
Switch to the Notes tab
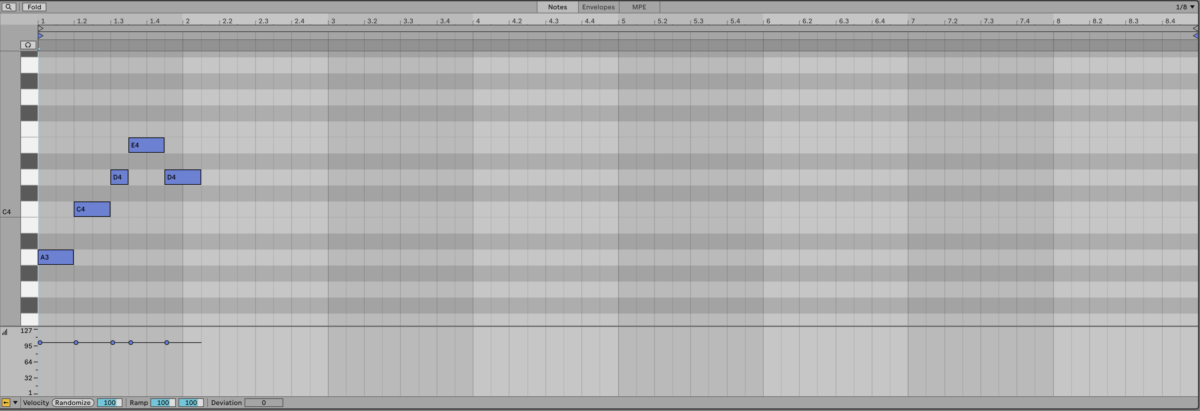pyautogui.click(x=557, y=7)
